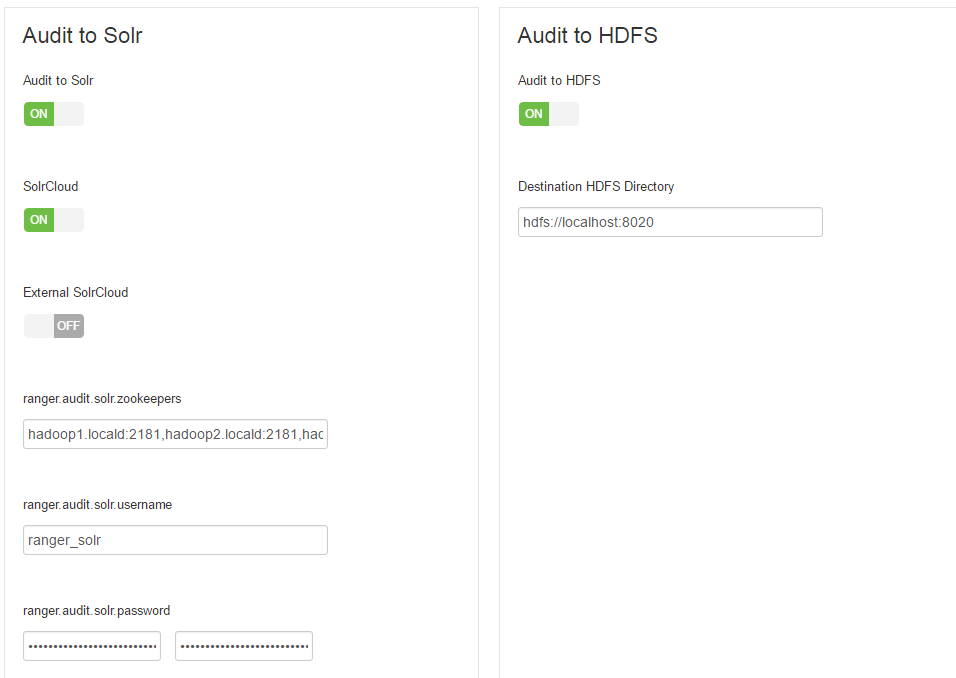Edit the Destination HDFS Directory field
This screenshot has height=678, width=956.
(x=670, y=222)
